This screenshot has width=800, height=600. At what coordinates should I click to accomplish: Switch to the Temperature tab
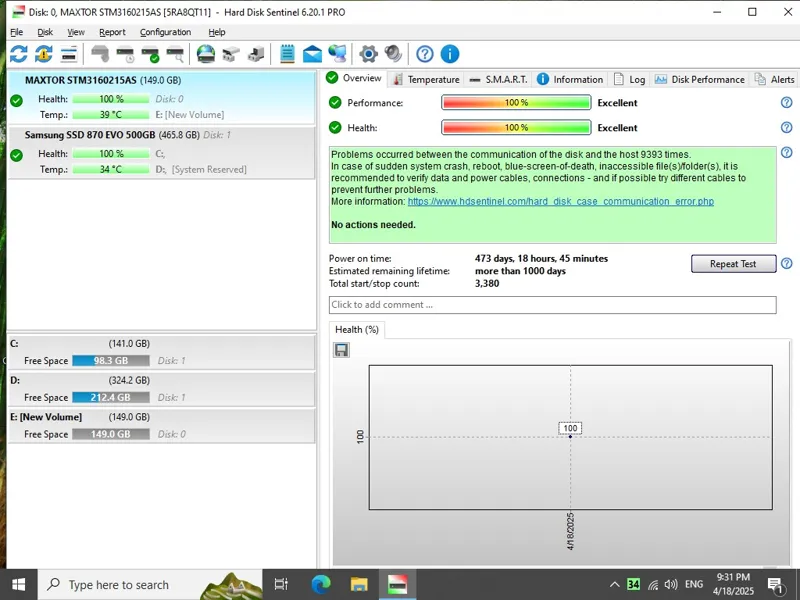pos(427,80)
